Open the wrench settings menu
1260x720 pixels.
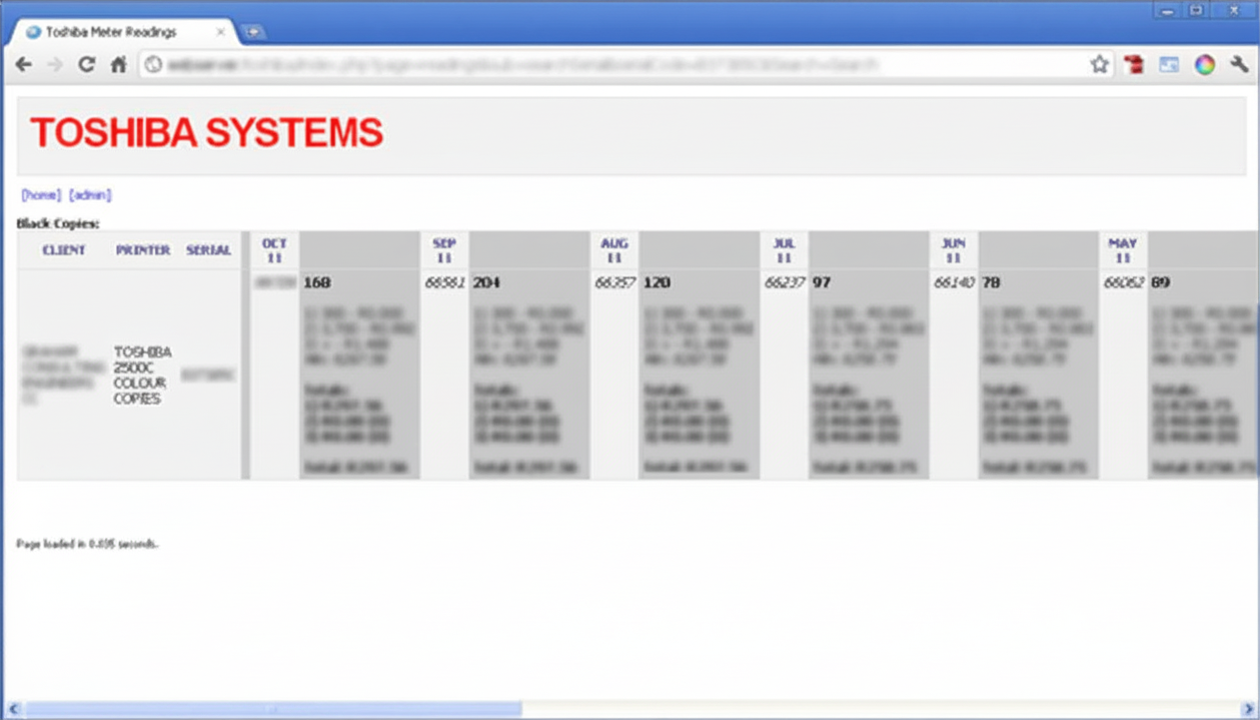[x=1240, y=65]
